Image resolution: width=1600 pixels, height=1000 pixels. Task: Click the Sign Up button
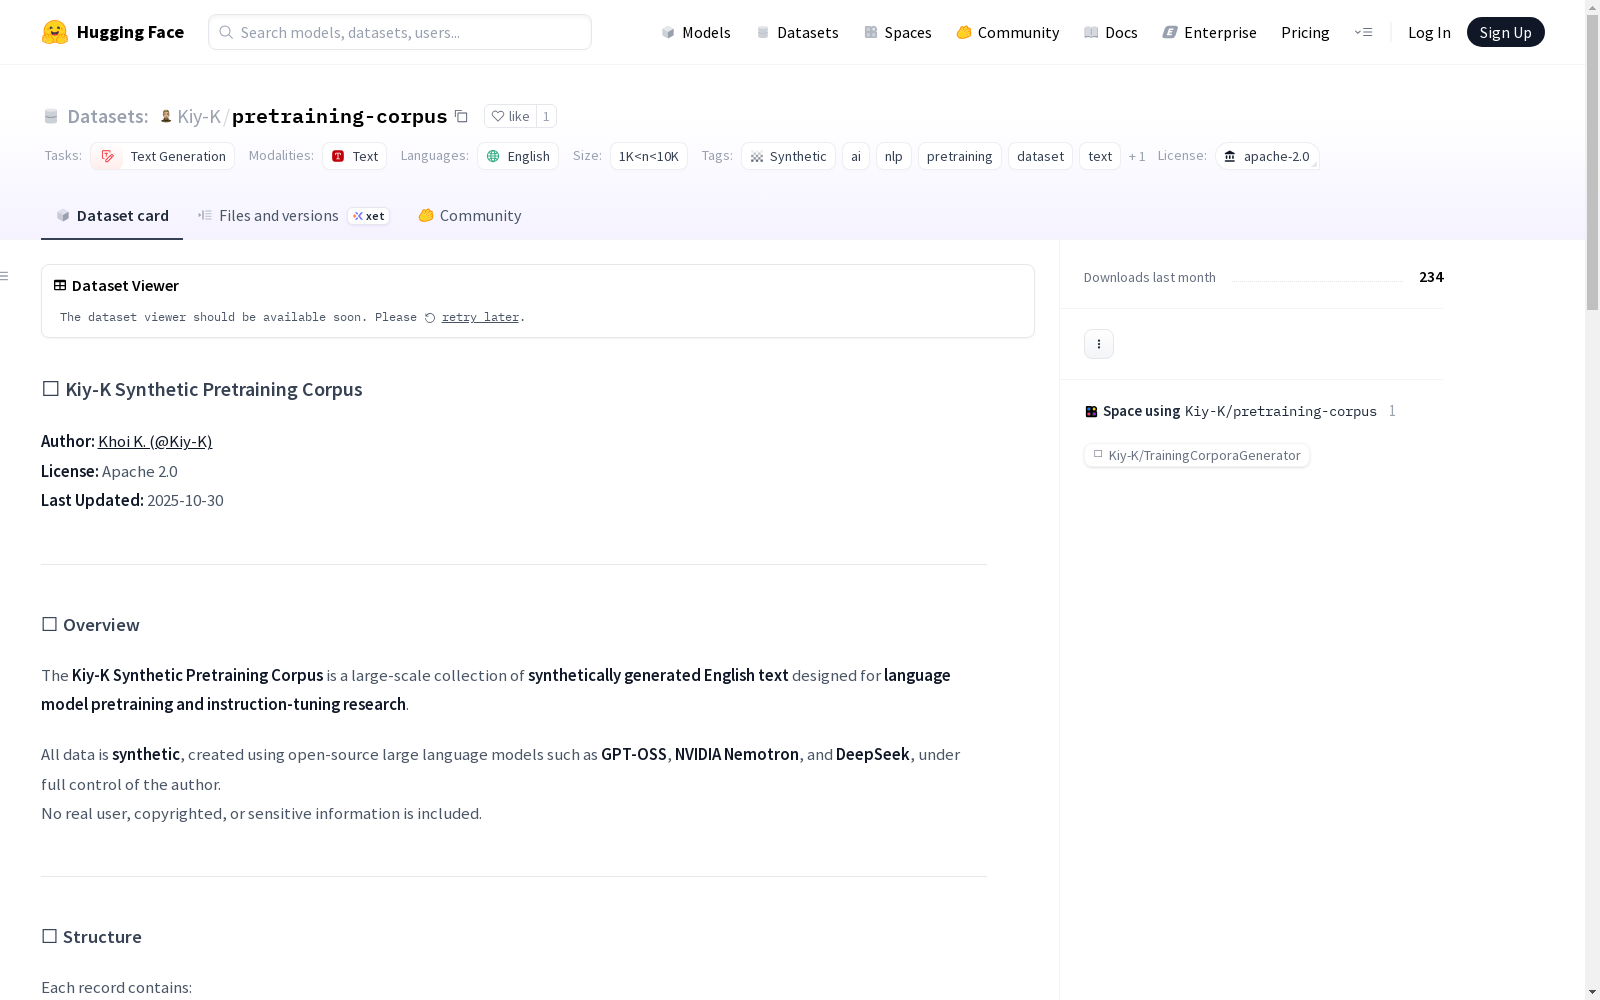click(x=1506, y=32)
